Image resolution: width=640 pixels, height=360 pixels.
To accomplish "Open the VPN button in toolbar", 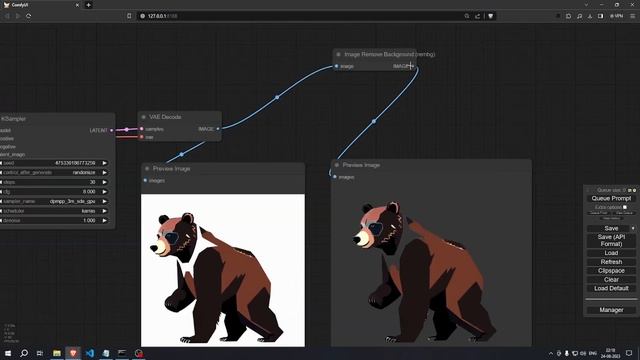I will click(x=617, y=16).
